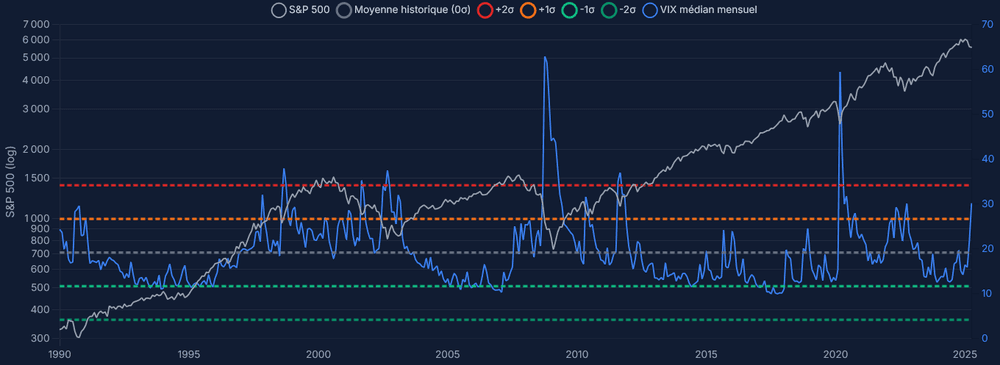
Task: Click the x-axis label 1995
Action: (x=189, y=354)
